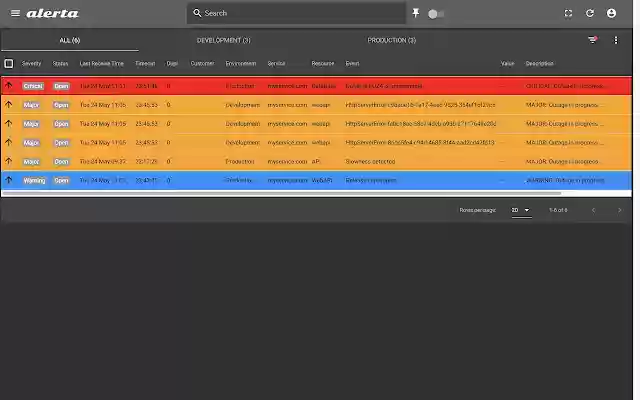Screen dimensions: 640x400
Task: Click the Warning severity badge
Action: [34, 180]
